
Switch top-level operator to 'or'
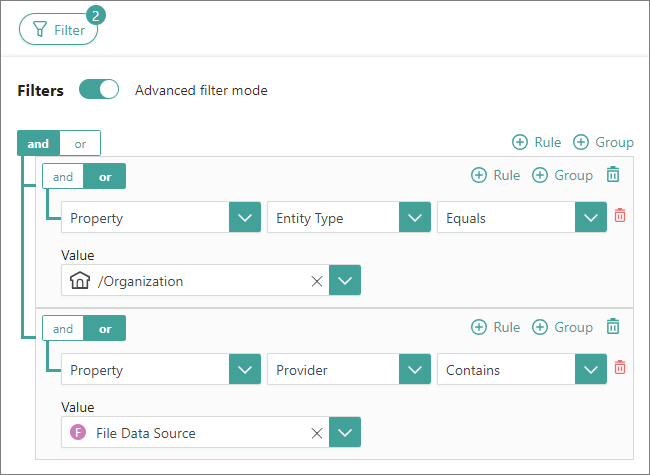[80, 144]
